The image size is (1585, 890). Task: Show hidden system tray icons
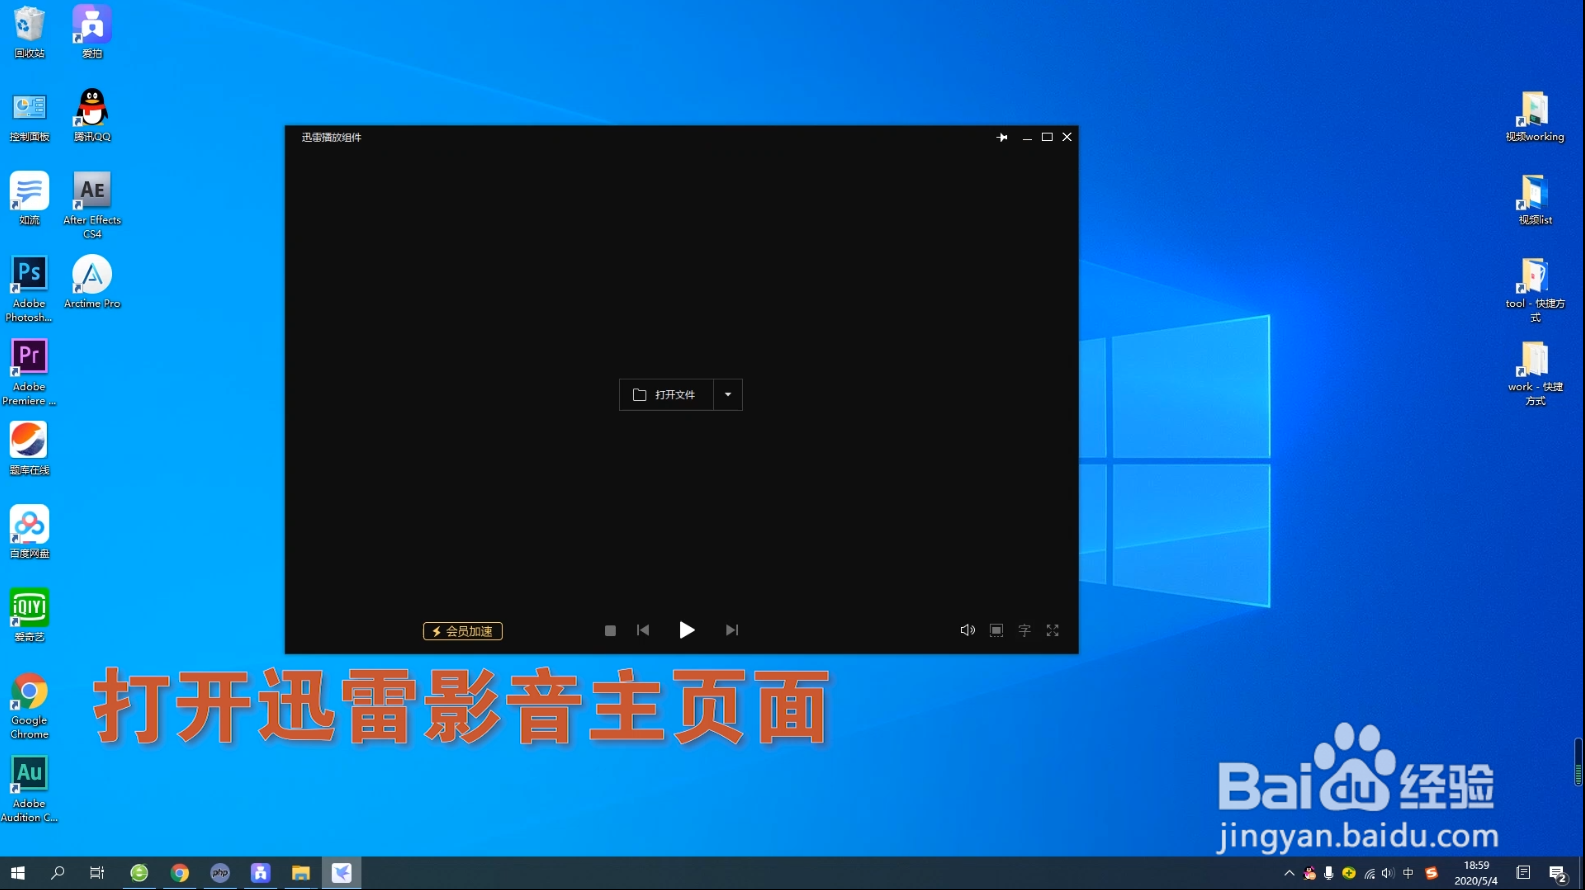click(x=1289, y=873)
